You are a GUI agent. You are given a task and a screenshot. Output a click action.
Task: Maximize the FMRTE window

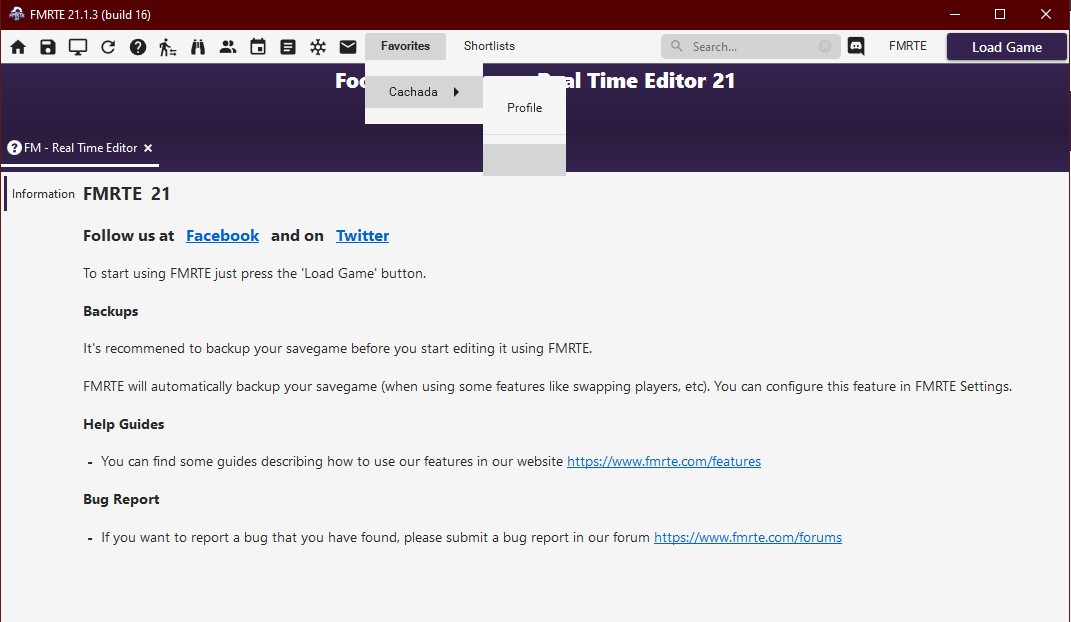tap(1000, 14)
